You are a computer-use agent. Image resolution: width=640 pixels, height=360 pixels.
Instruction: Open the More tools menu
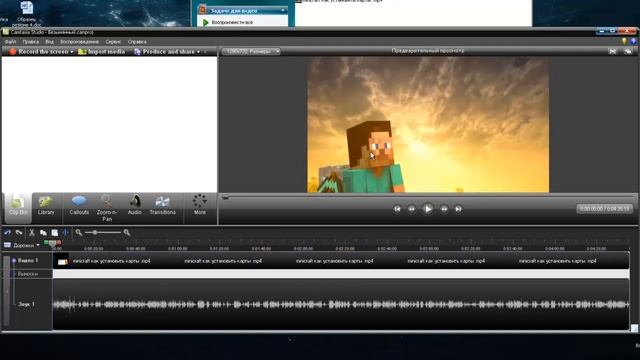point(200,204)
